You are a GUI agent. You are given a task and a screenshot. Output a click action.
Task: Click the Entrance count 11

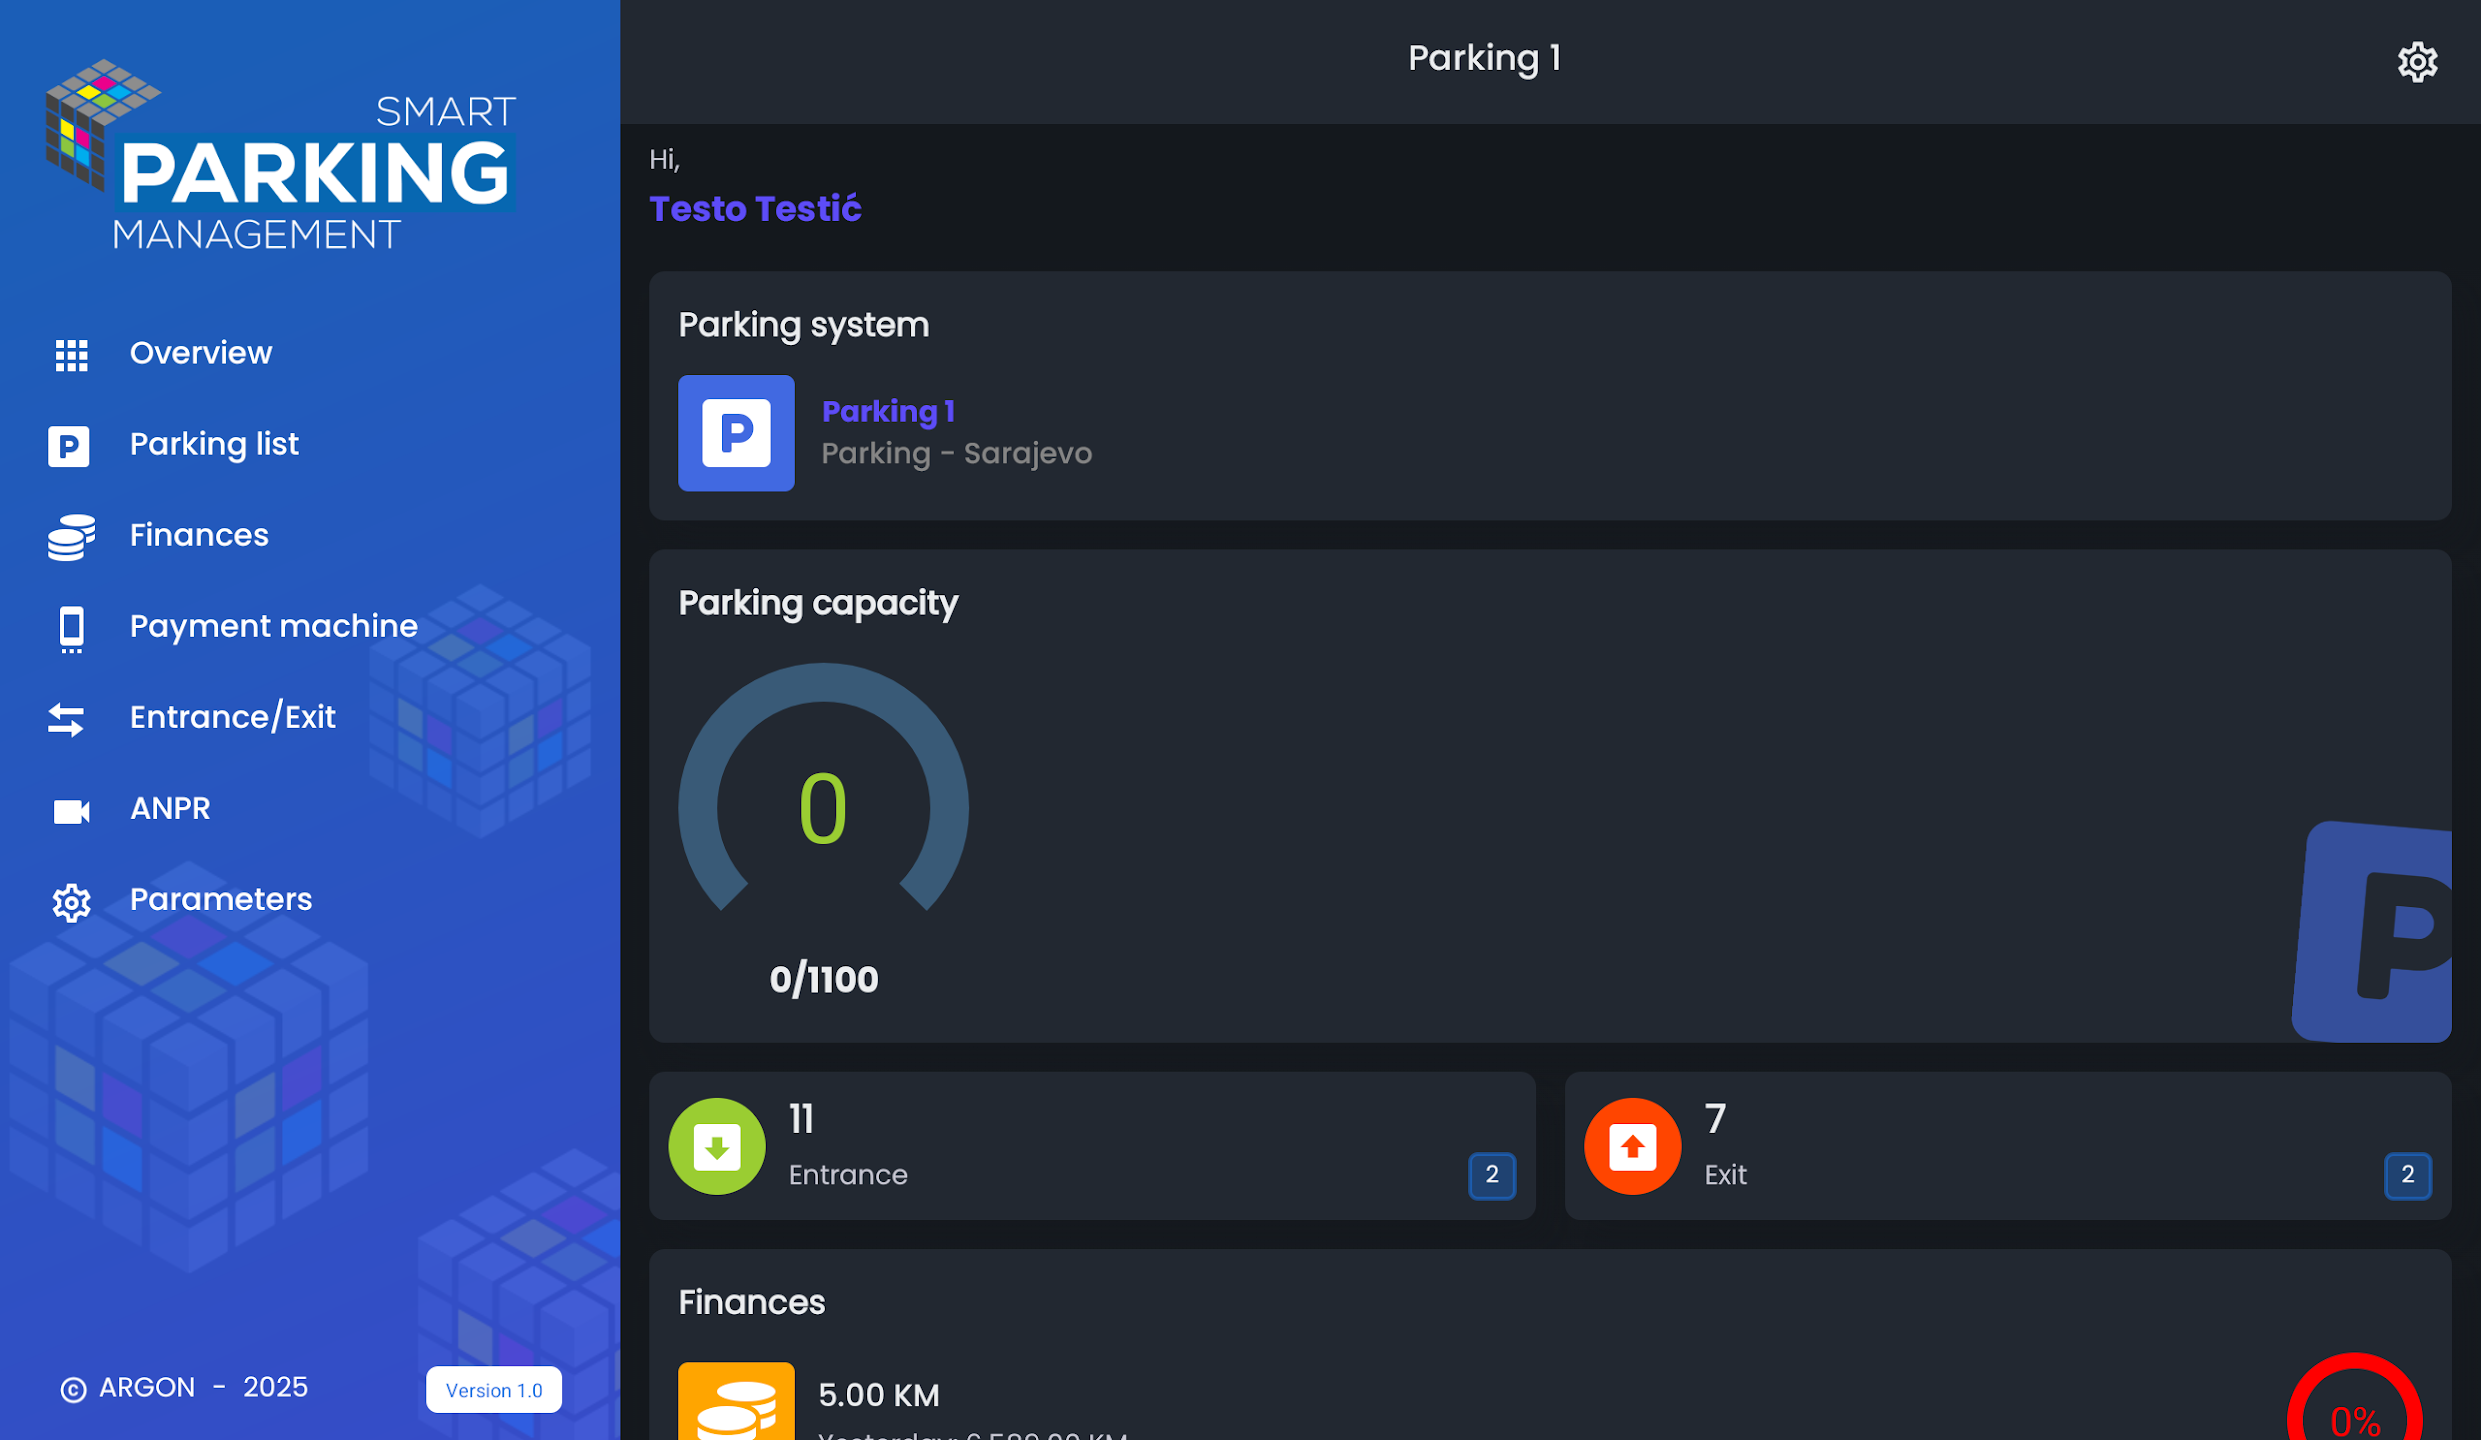point(801,1119)
